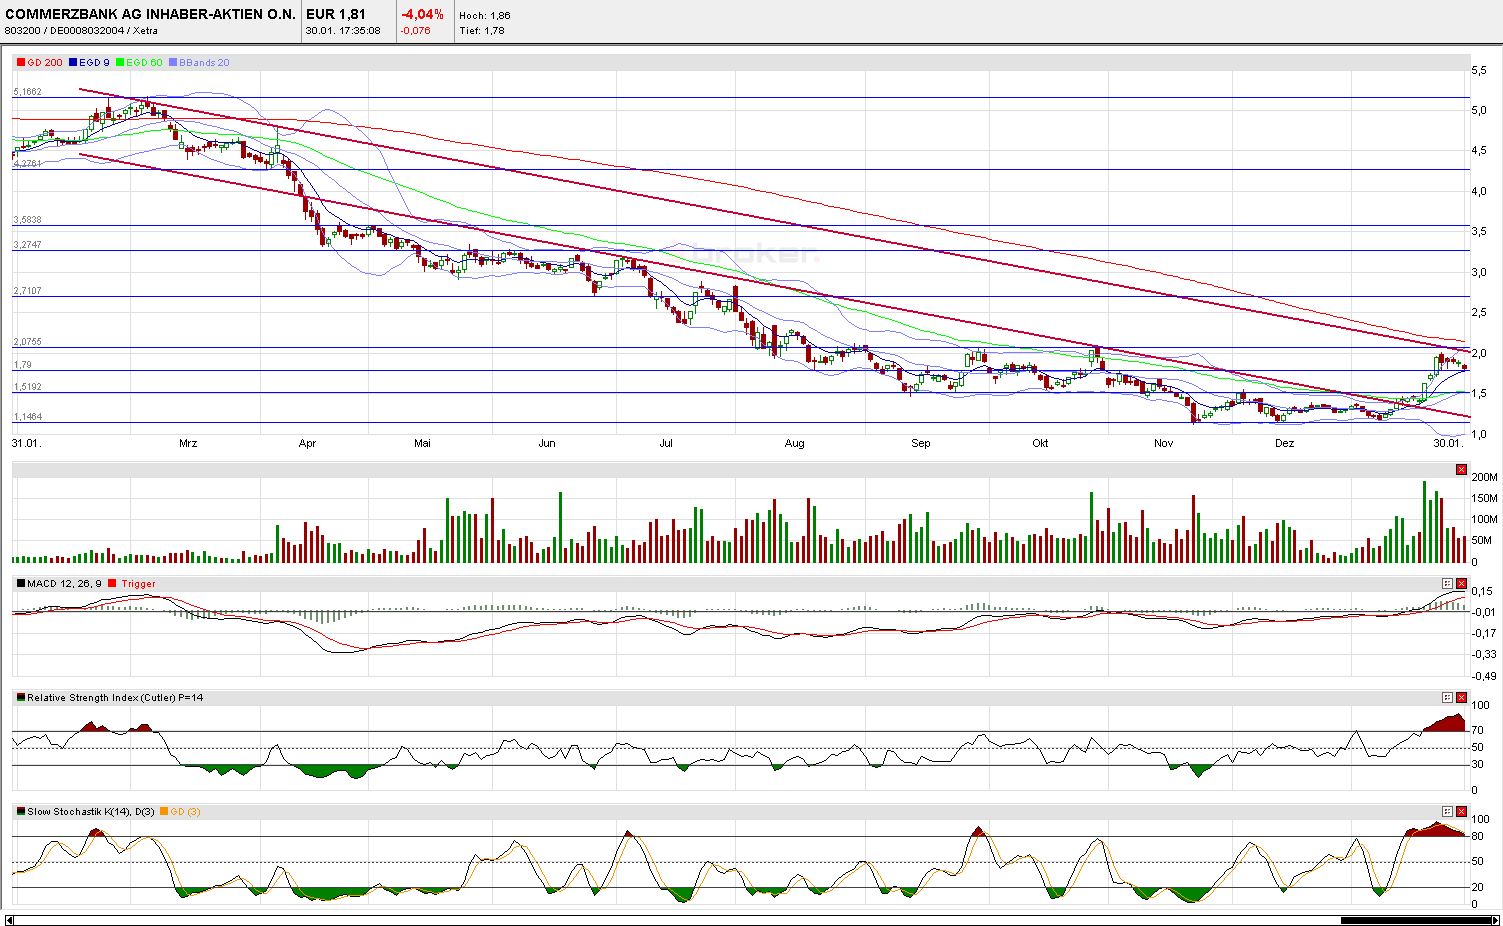Click the green EGD 60 color swatch

[119, 62]
